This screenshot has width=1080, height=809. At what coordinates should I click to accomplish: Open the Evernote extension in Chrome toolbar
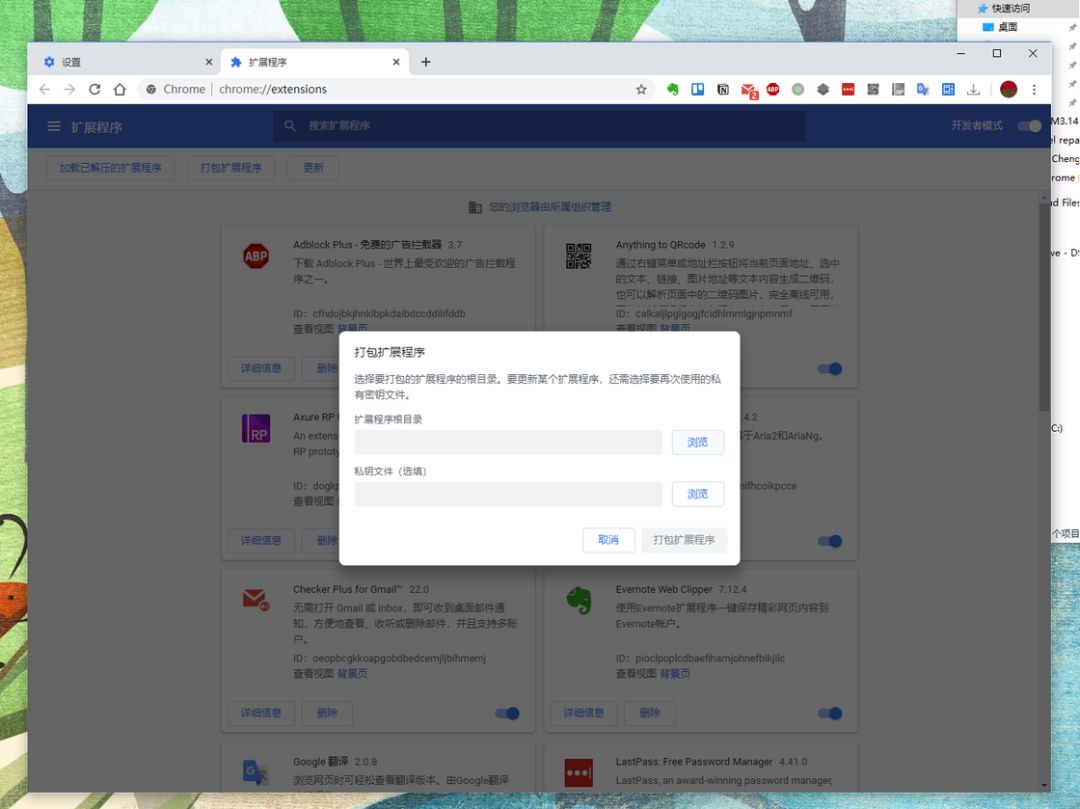[673, 89]
